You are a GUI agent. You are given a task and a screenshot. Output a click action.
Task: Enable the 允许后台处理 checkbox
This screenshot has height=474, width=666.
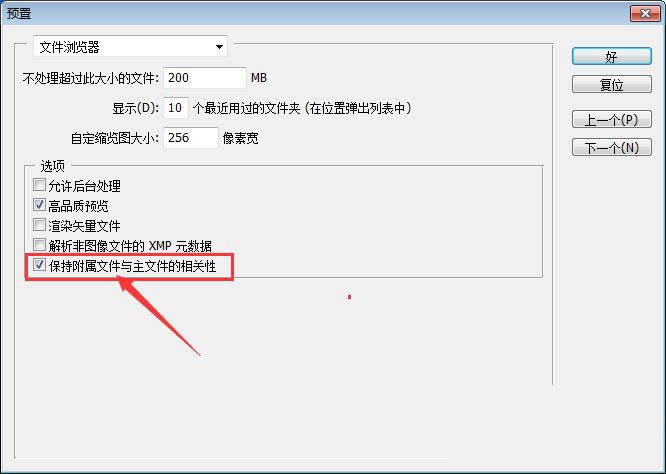(x=39, y=185)
